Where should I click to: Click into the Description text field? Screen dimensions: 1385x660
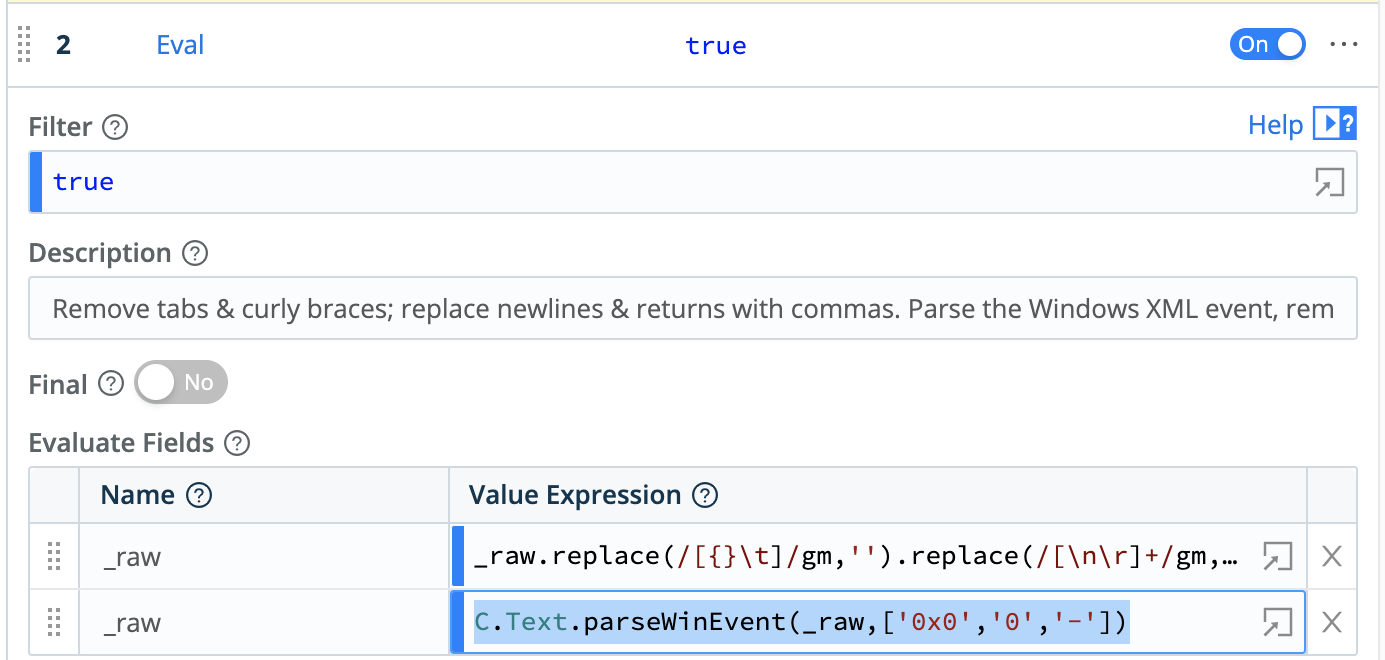coord(692,308)
